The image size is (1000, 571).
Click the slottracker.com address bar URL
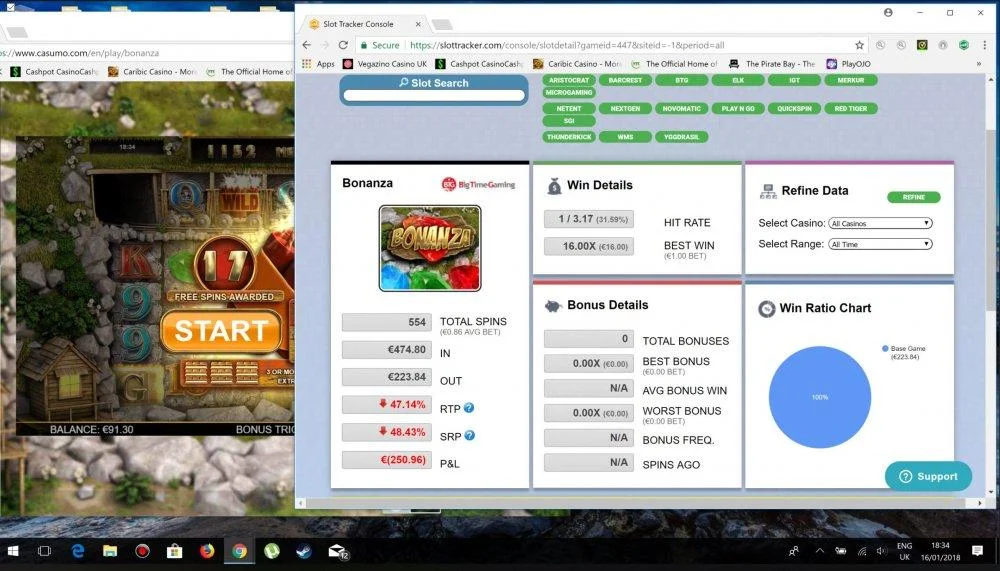click(568, 45)
